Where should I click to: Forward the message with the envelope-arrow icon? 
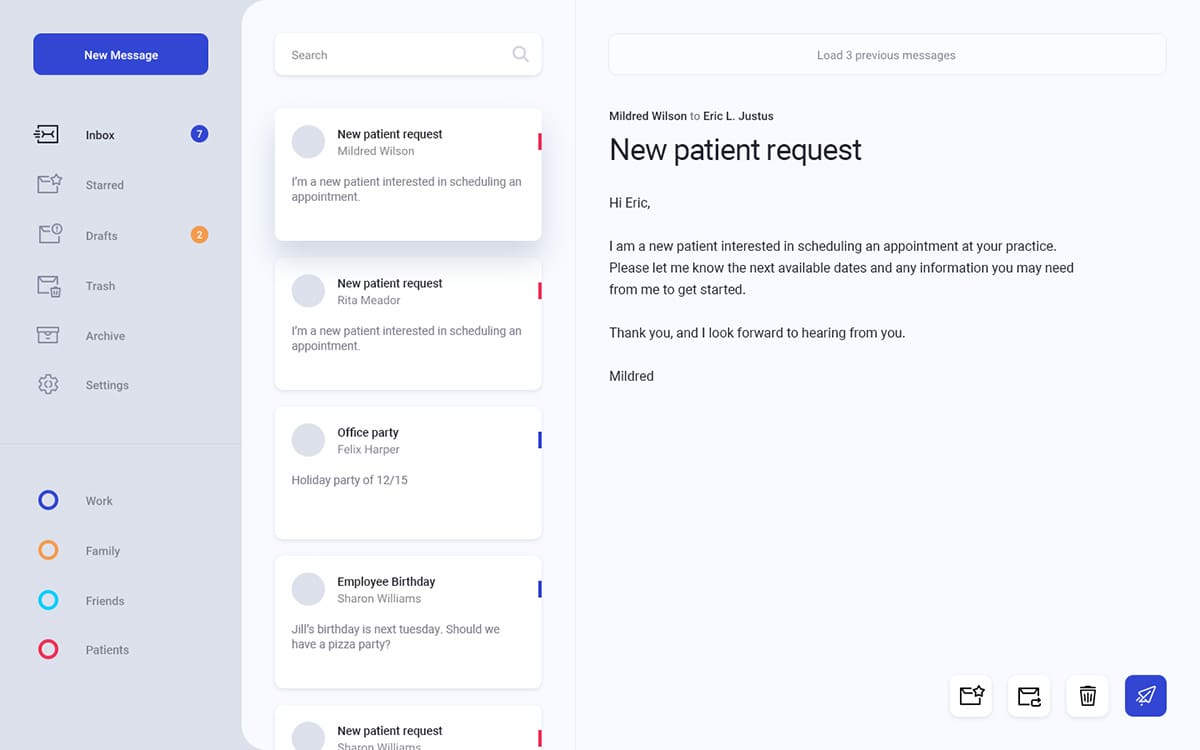[x=1028, y=696]
